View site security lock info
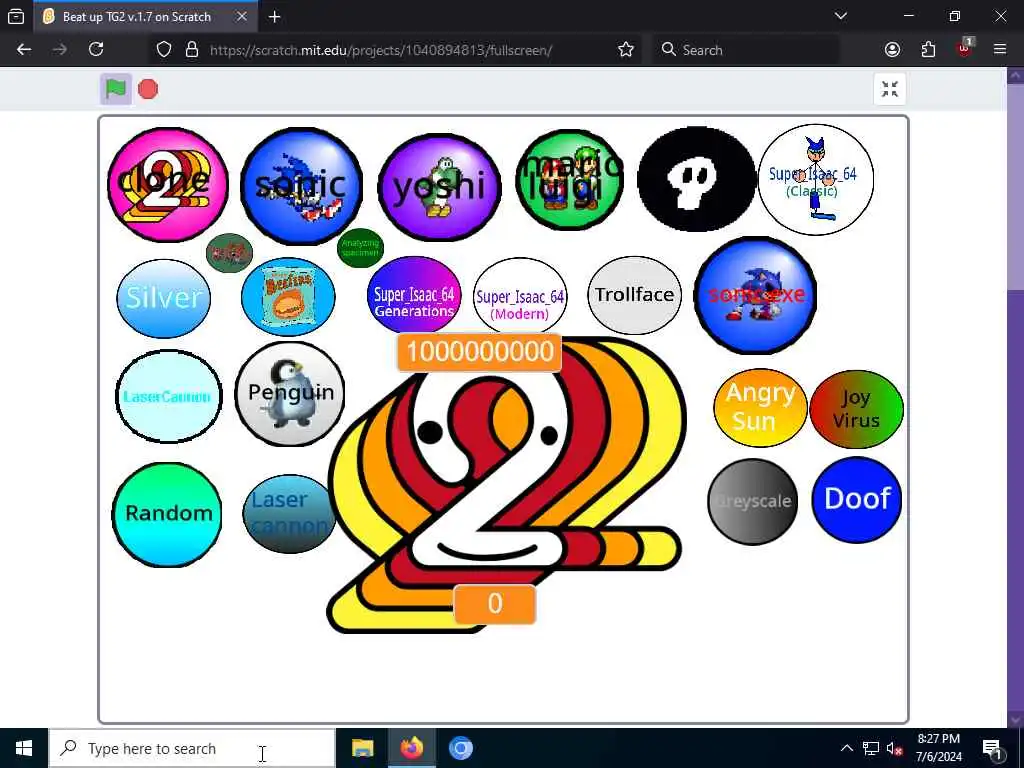Viewport: 1024px width, 768px height. tap(192, 50)
